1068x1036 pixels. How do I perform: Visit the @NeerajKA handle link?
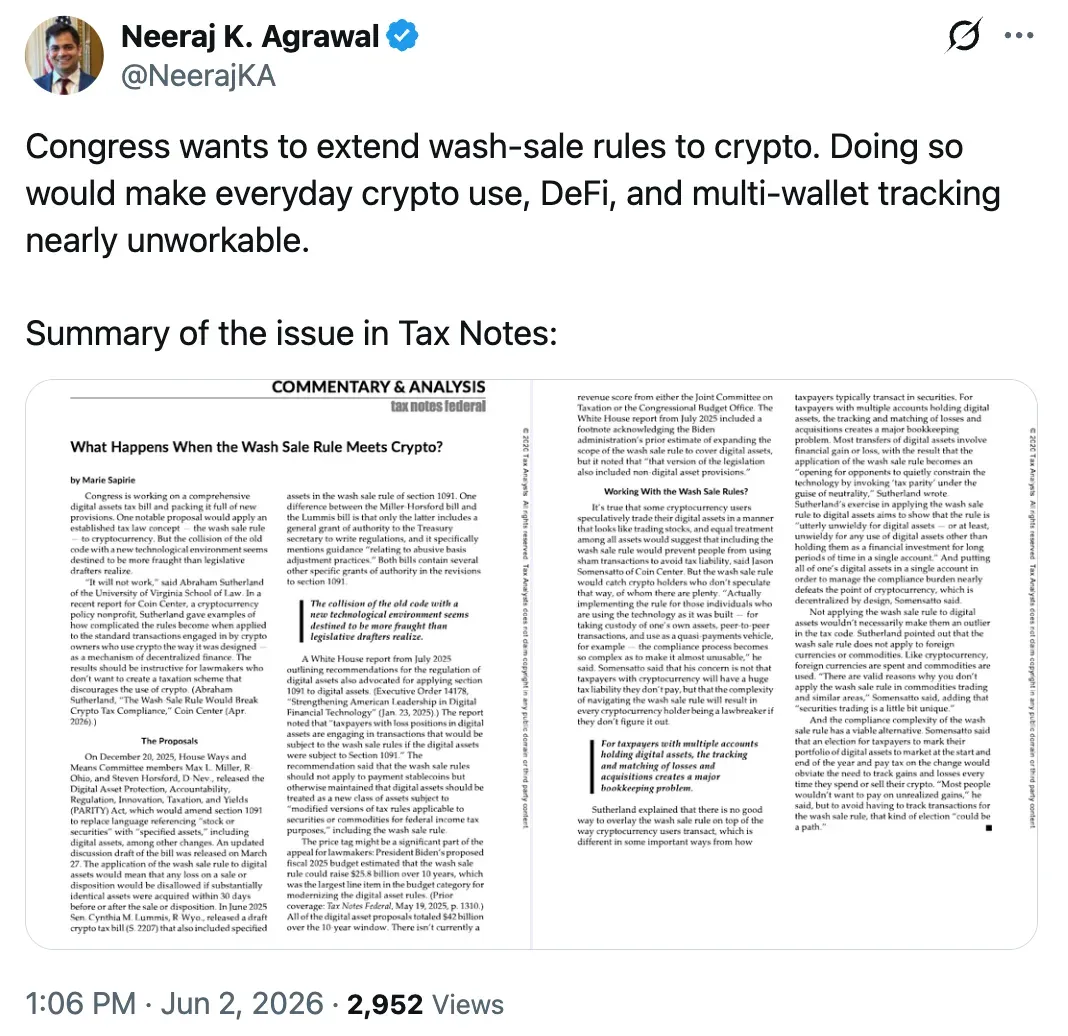point(198,76)
